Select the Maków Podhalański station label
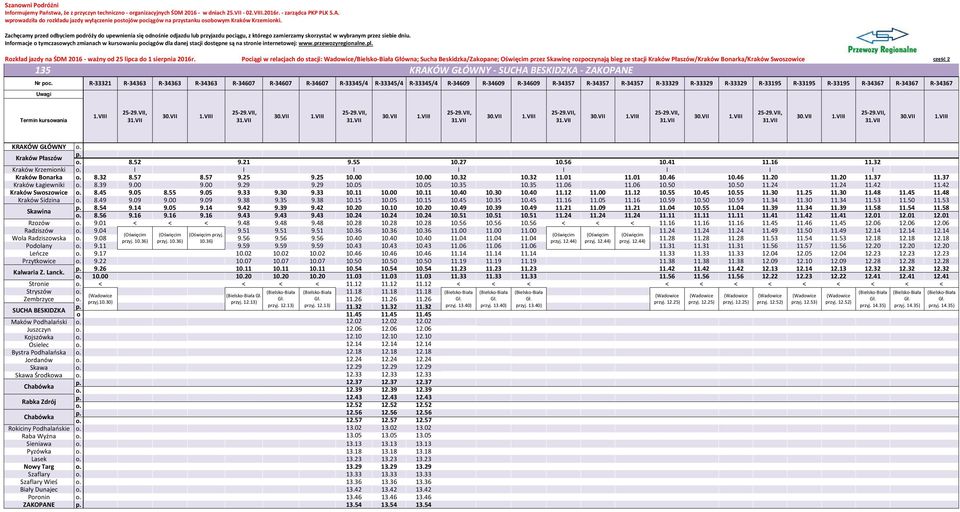The image size is (960, 512). 40,321
